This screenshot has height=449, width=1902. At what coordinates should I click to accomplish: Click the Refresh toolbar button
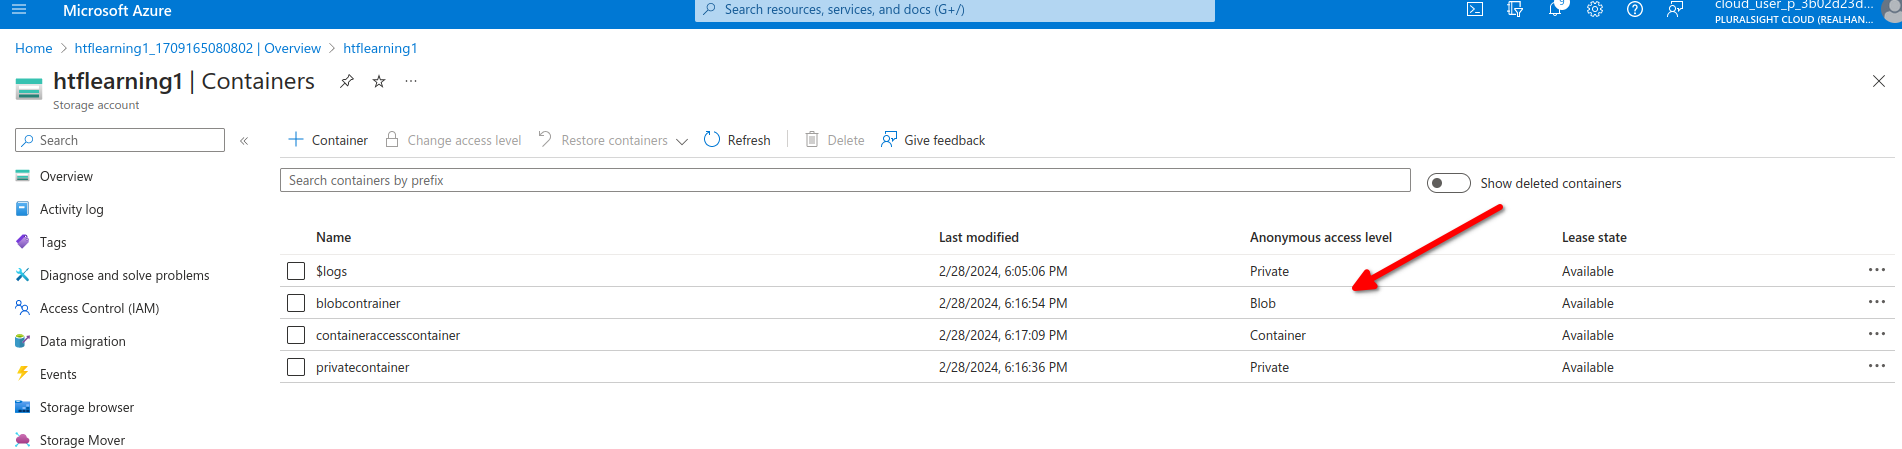[737, 140]
